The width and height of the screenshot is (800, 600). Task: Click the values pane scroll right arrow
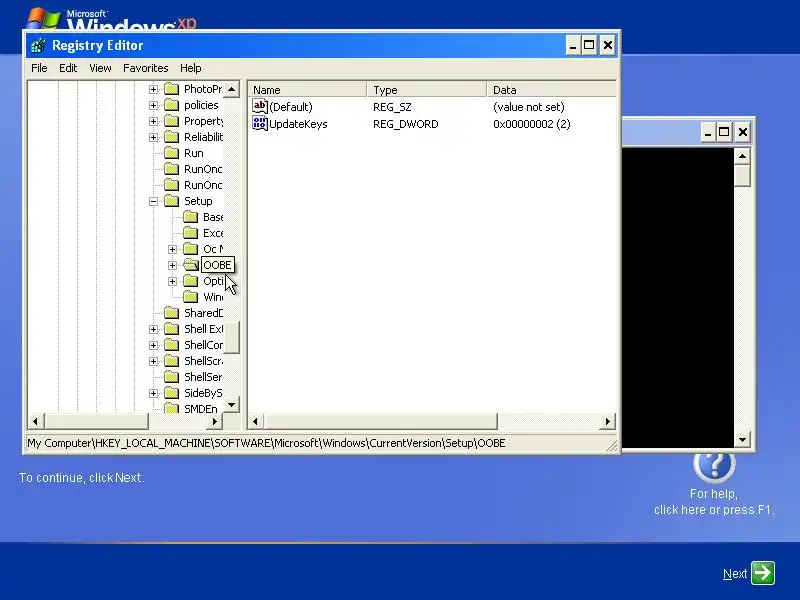click(608, 421)
